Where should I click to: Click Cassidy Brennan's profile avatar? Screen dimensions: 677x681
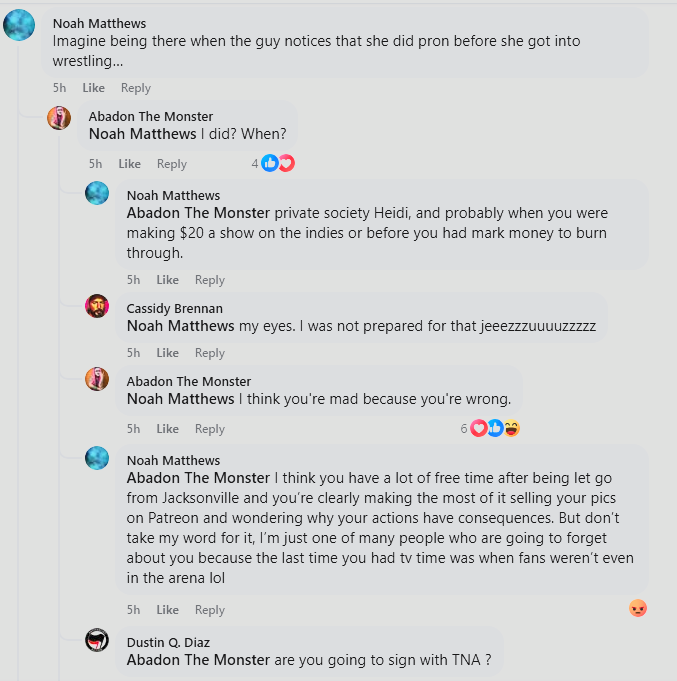pyautogui.click(x=97, y=306)
